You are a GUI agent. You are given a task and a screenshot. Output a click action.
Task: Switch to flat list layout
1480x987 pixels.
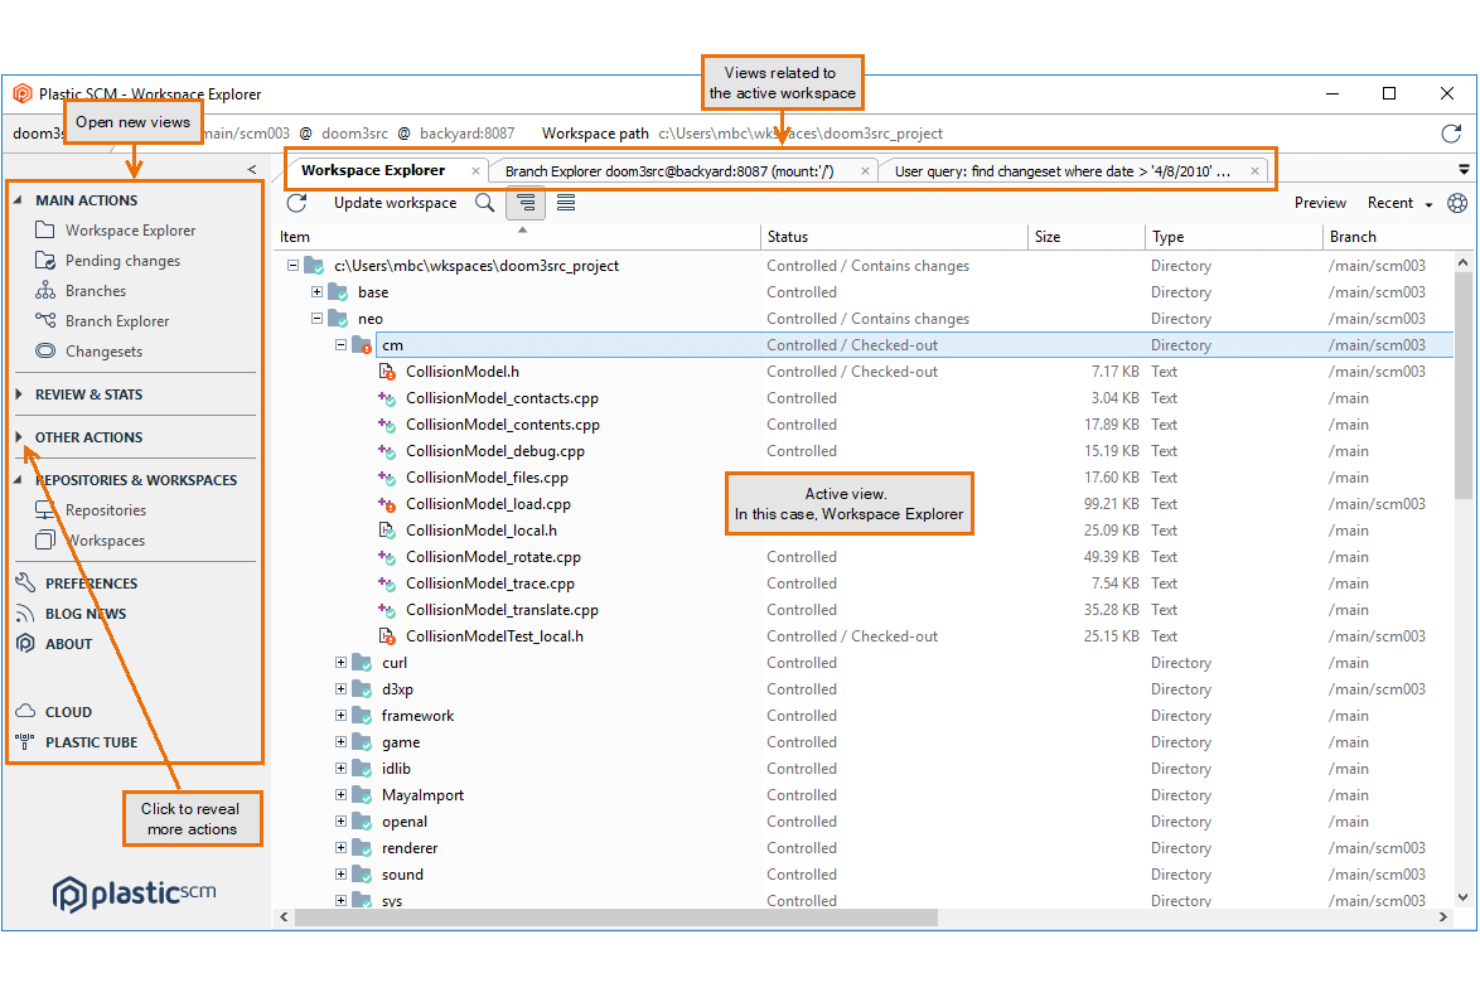click(x=565, y=202)
